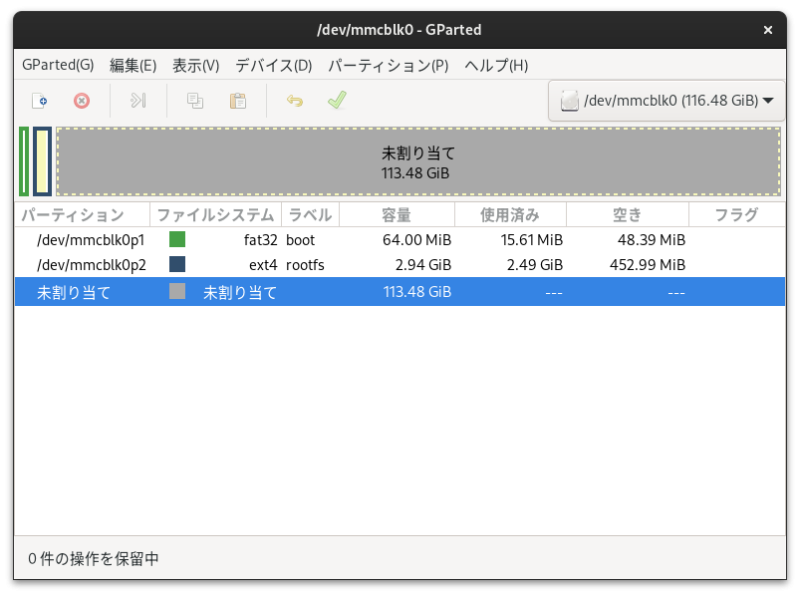Click the Copy partition icon
The image size is (800, 595).
point(195,101)
